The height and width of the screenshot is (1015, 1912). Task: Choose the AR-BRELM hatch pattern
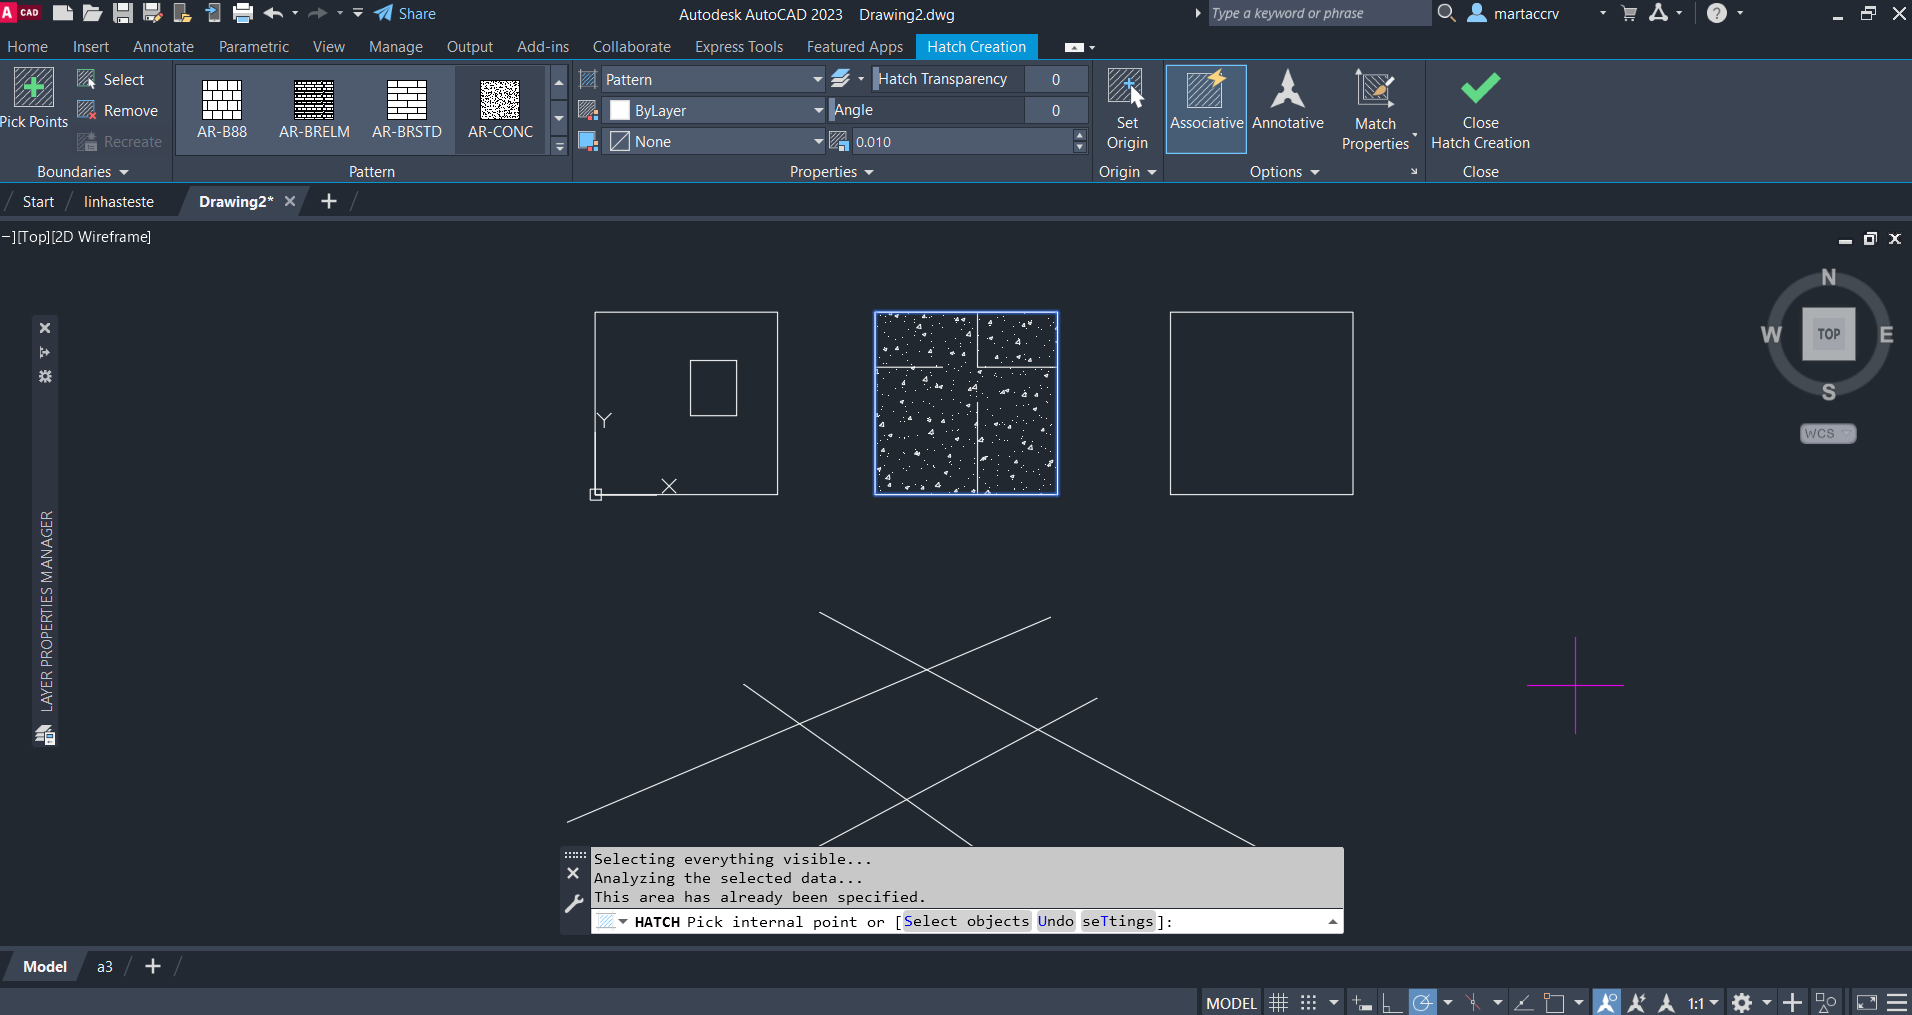314,109
